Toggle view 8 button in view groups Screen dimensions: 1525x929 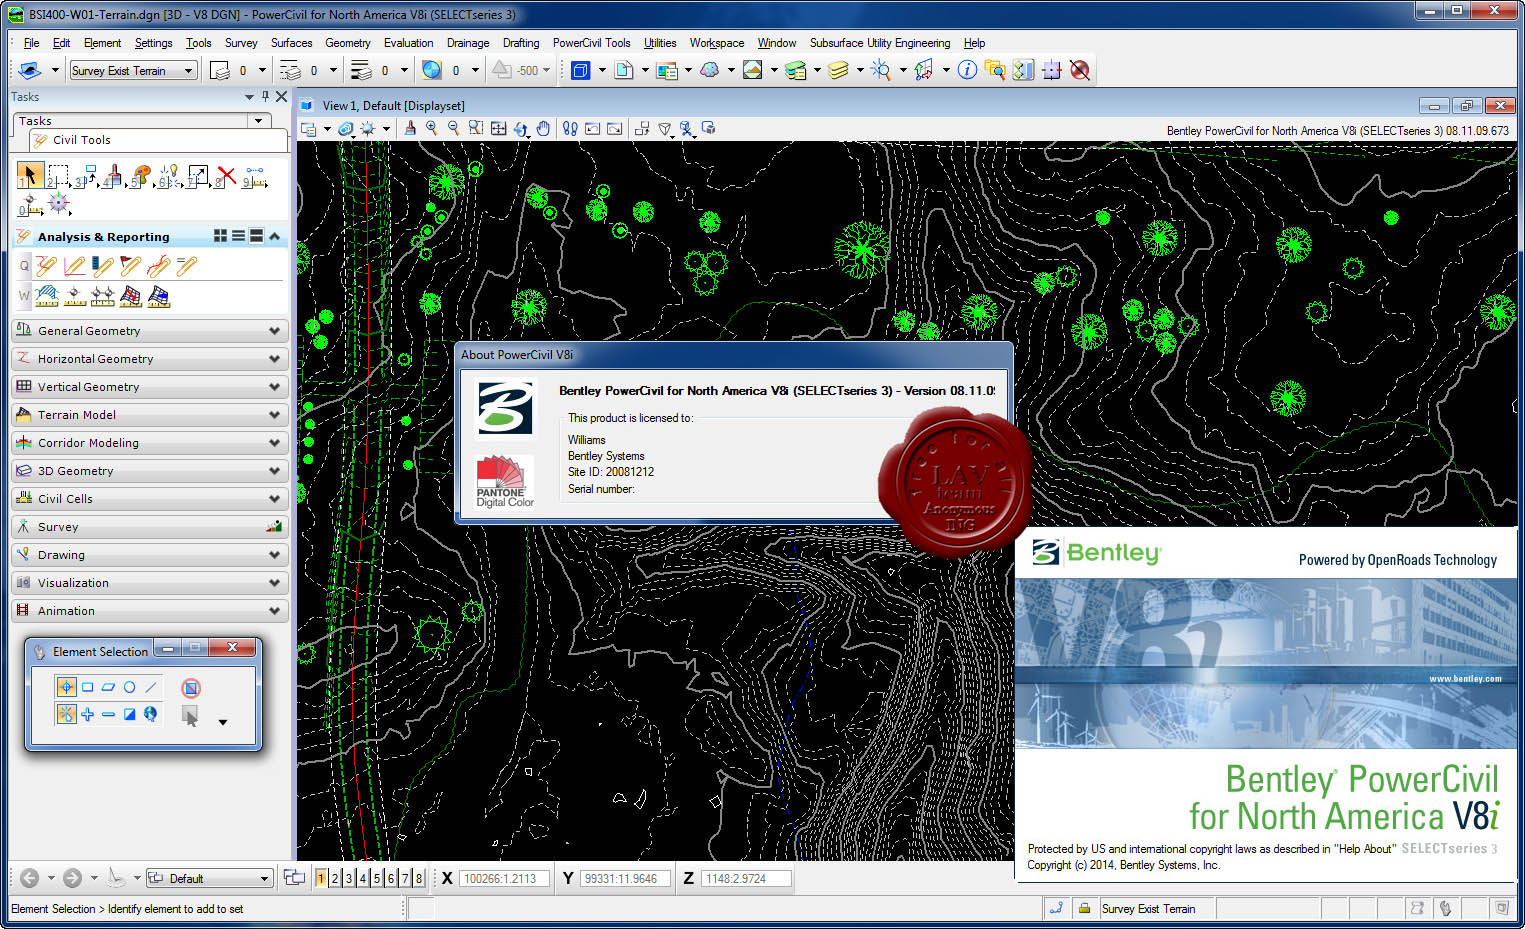(419, 878)
